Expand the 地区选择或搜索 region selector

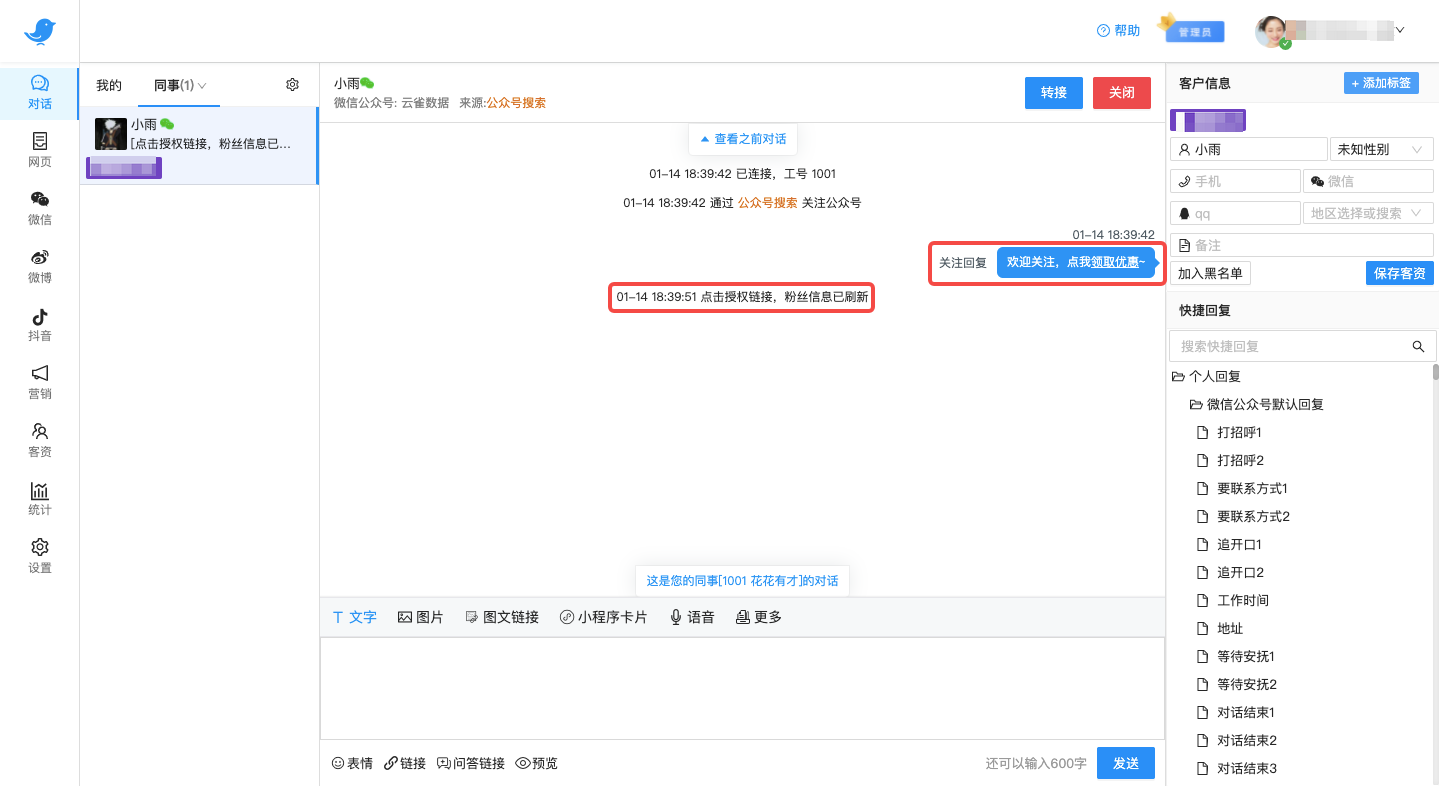point(1368,212)
